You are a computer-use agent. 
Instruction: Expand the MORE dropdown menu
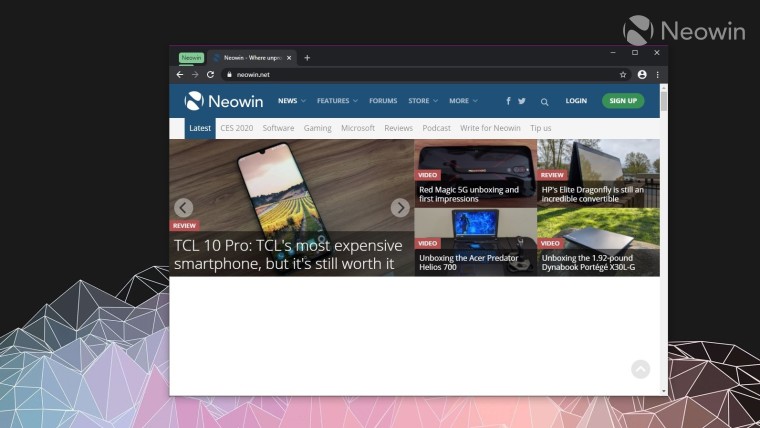coord(463,101)
